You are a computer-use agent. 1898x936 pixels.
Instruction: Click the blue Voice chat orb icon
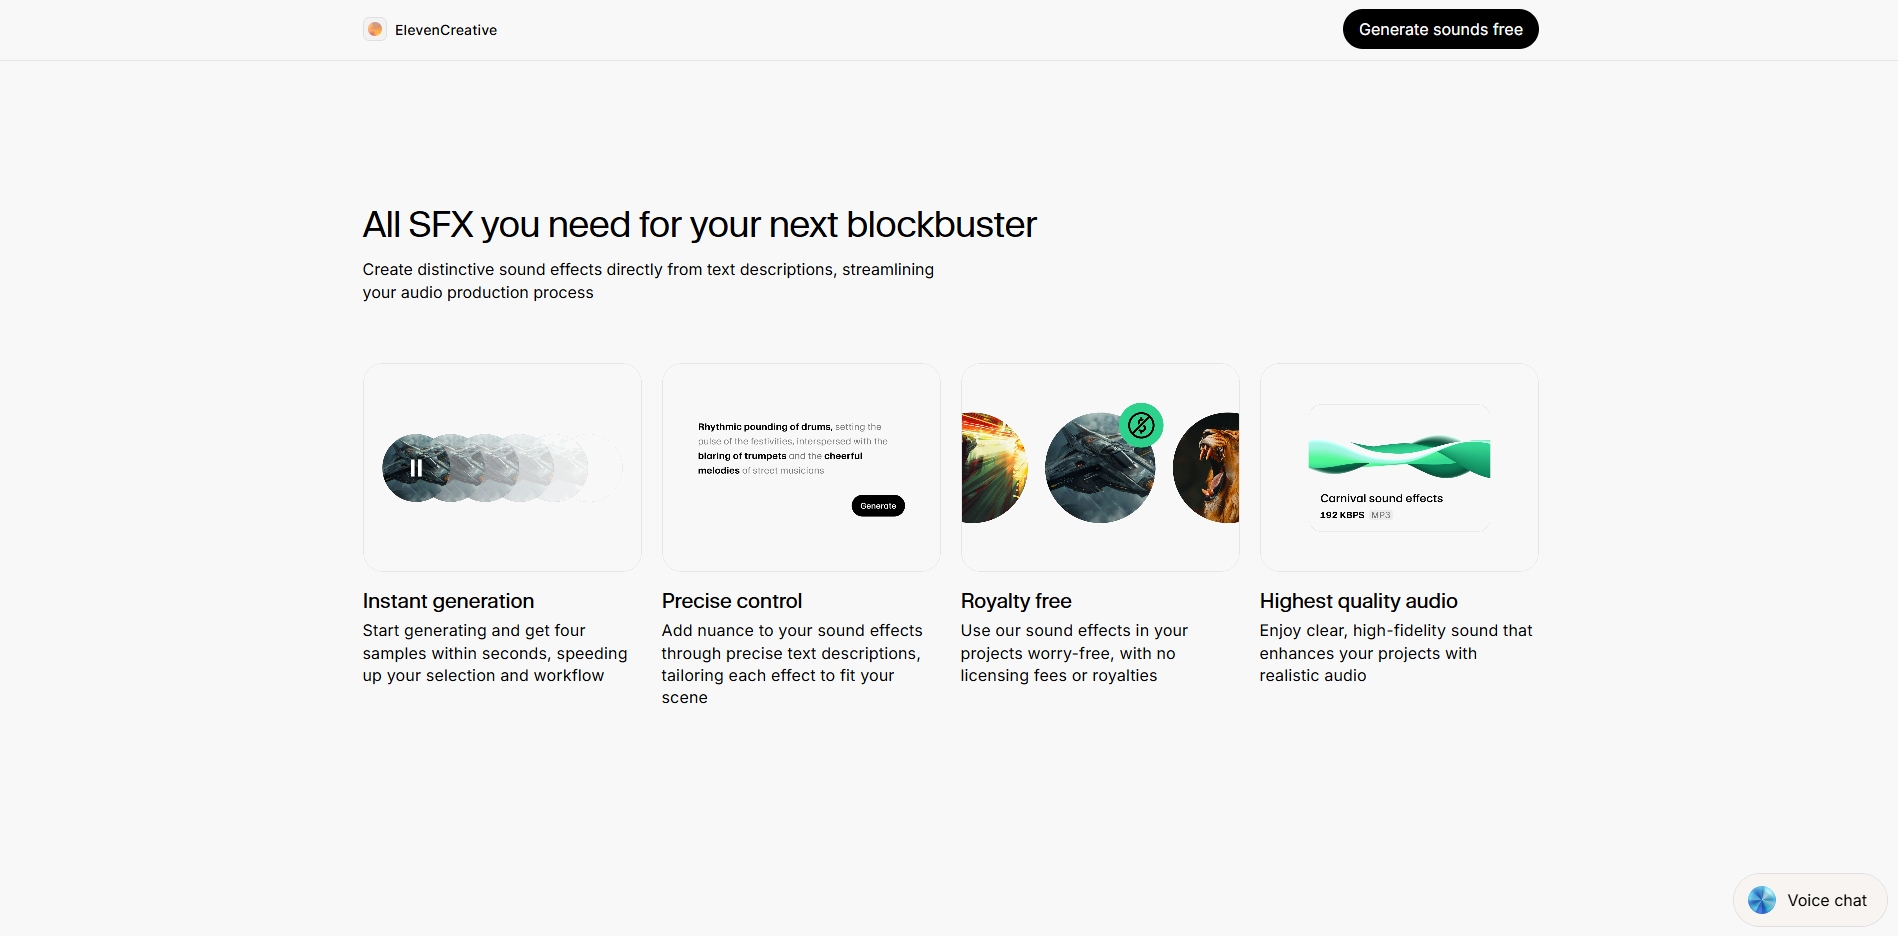[1761, 900]
